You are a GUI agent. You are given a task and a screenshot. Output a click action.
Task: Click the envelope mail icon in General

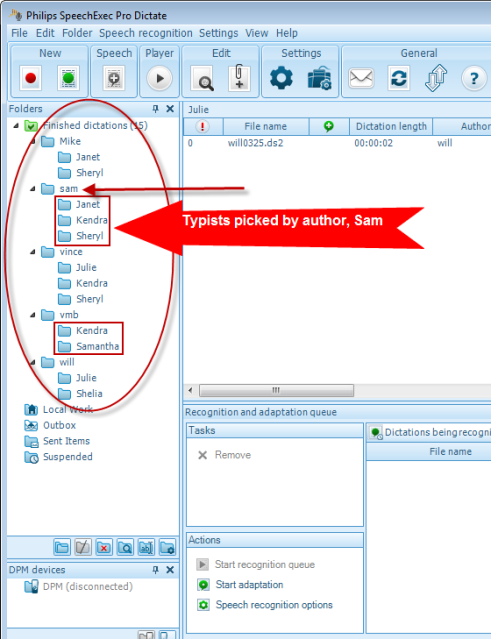pyautogui.click(x=361, y=78)
